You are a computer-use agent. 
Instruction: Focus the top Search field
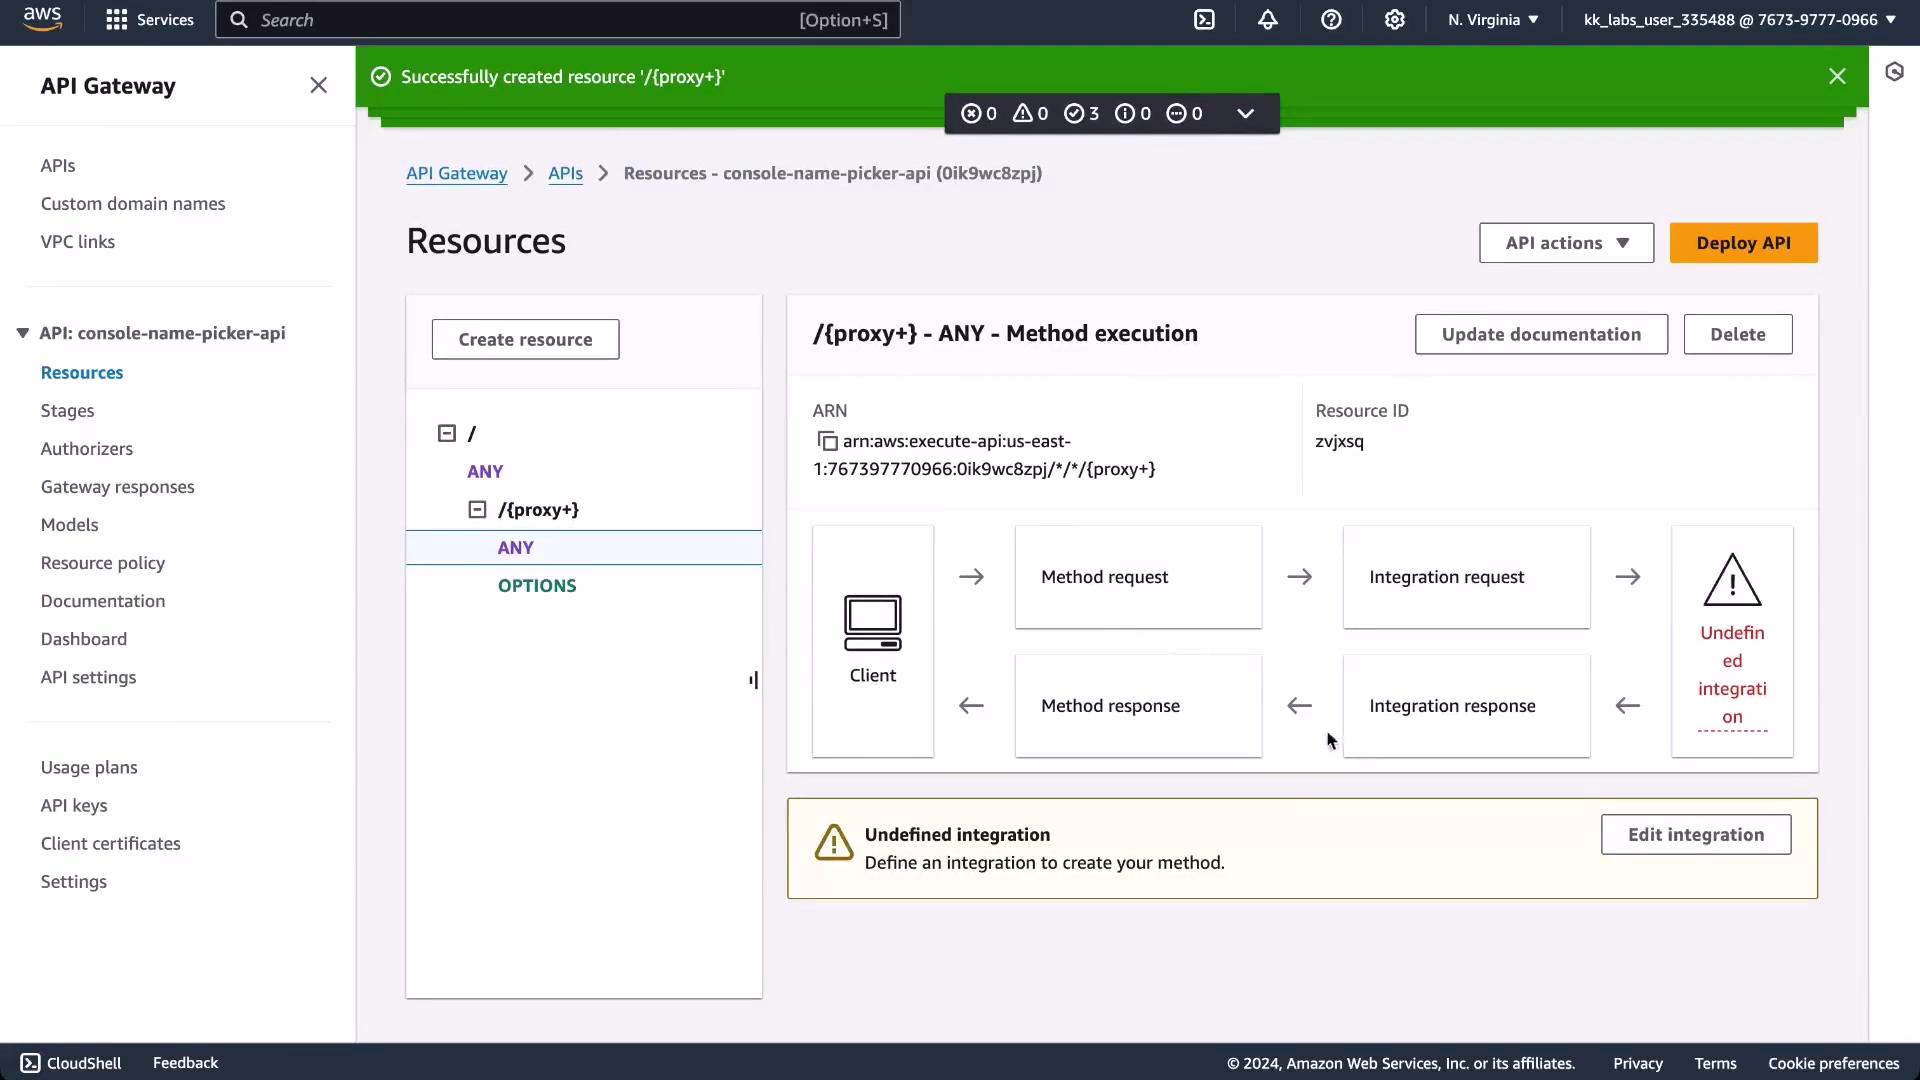point(558,20)
